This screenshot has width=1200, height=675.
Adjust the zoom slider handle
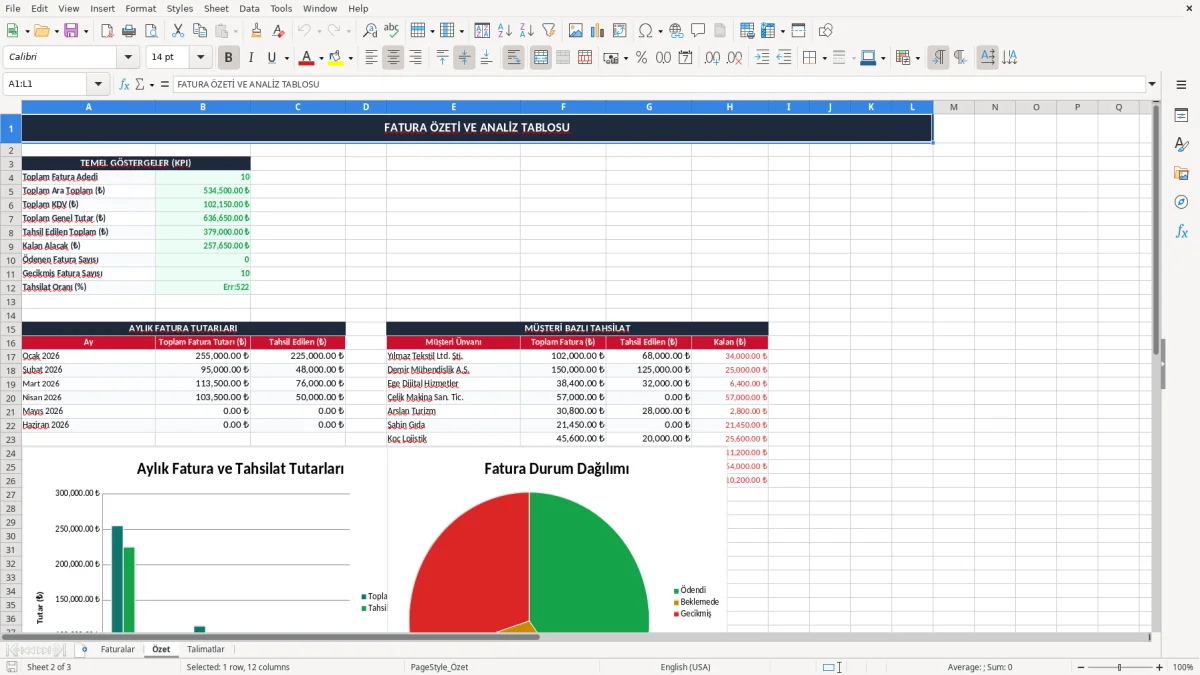[x=1120, y=667]
